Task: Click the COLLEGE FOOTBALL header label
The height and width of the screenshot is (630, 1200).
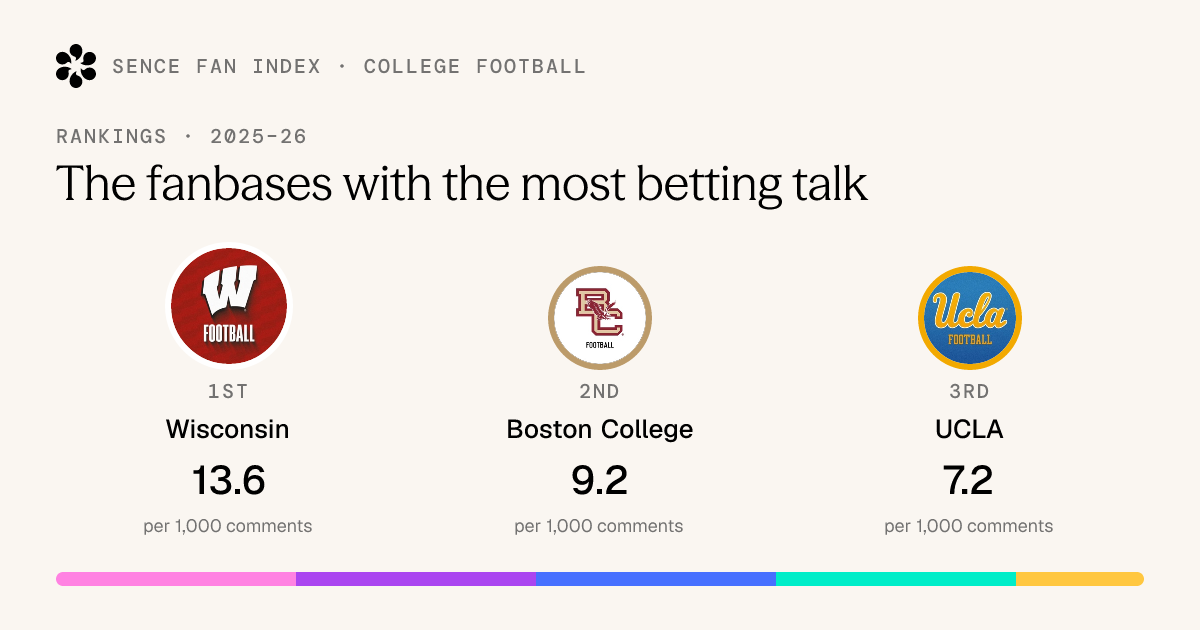Action: (x=475, y=67)
